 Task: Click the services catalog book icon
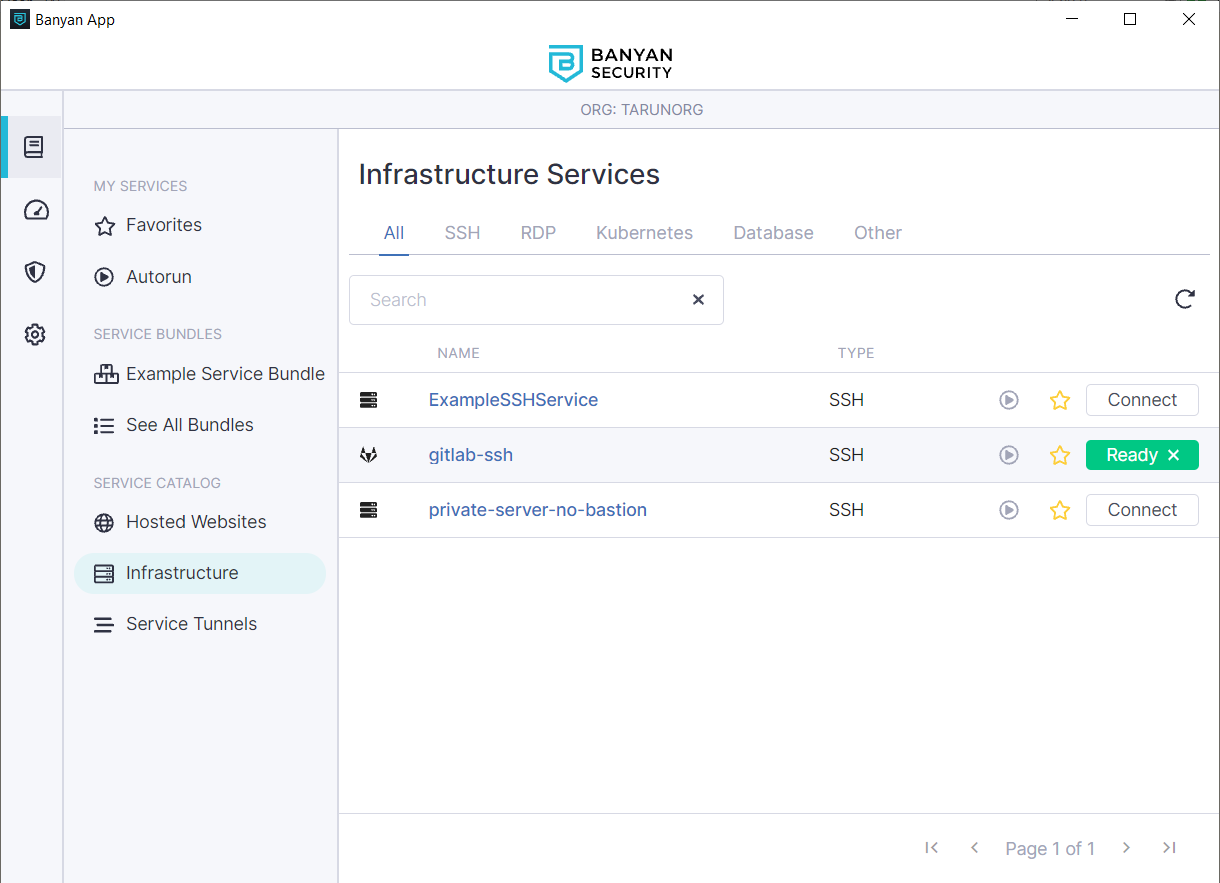click(34, 148)
